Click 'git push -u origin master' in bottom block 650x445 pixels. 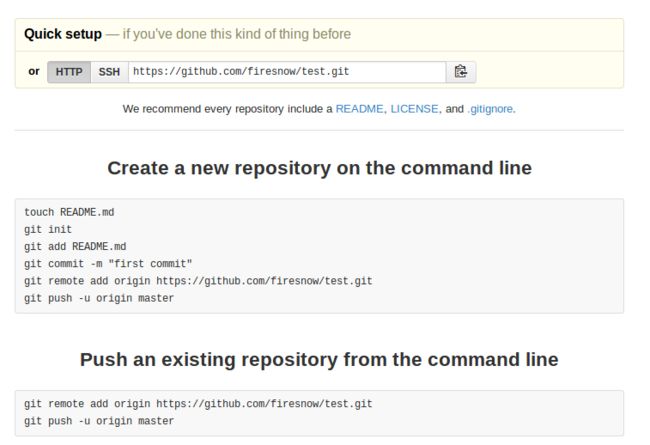point(99,421)
